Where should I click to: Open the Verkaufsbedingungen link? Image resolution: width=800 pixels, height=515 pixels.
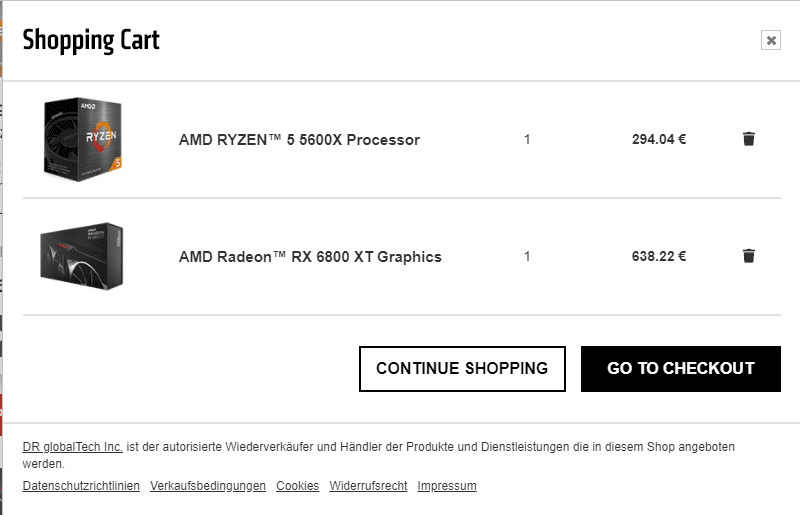click(208, 485)
